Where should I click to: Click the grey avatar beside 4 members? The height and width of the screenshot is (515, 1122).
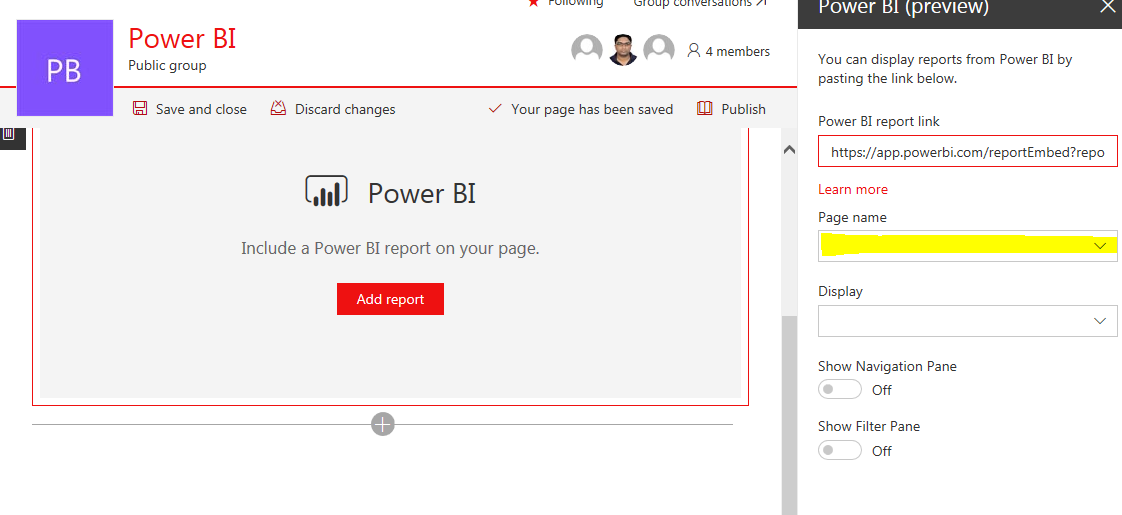[x=659, y=49]
